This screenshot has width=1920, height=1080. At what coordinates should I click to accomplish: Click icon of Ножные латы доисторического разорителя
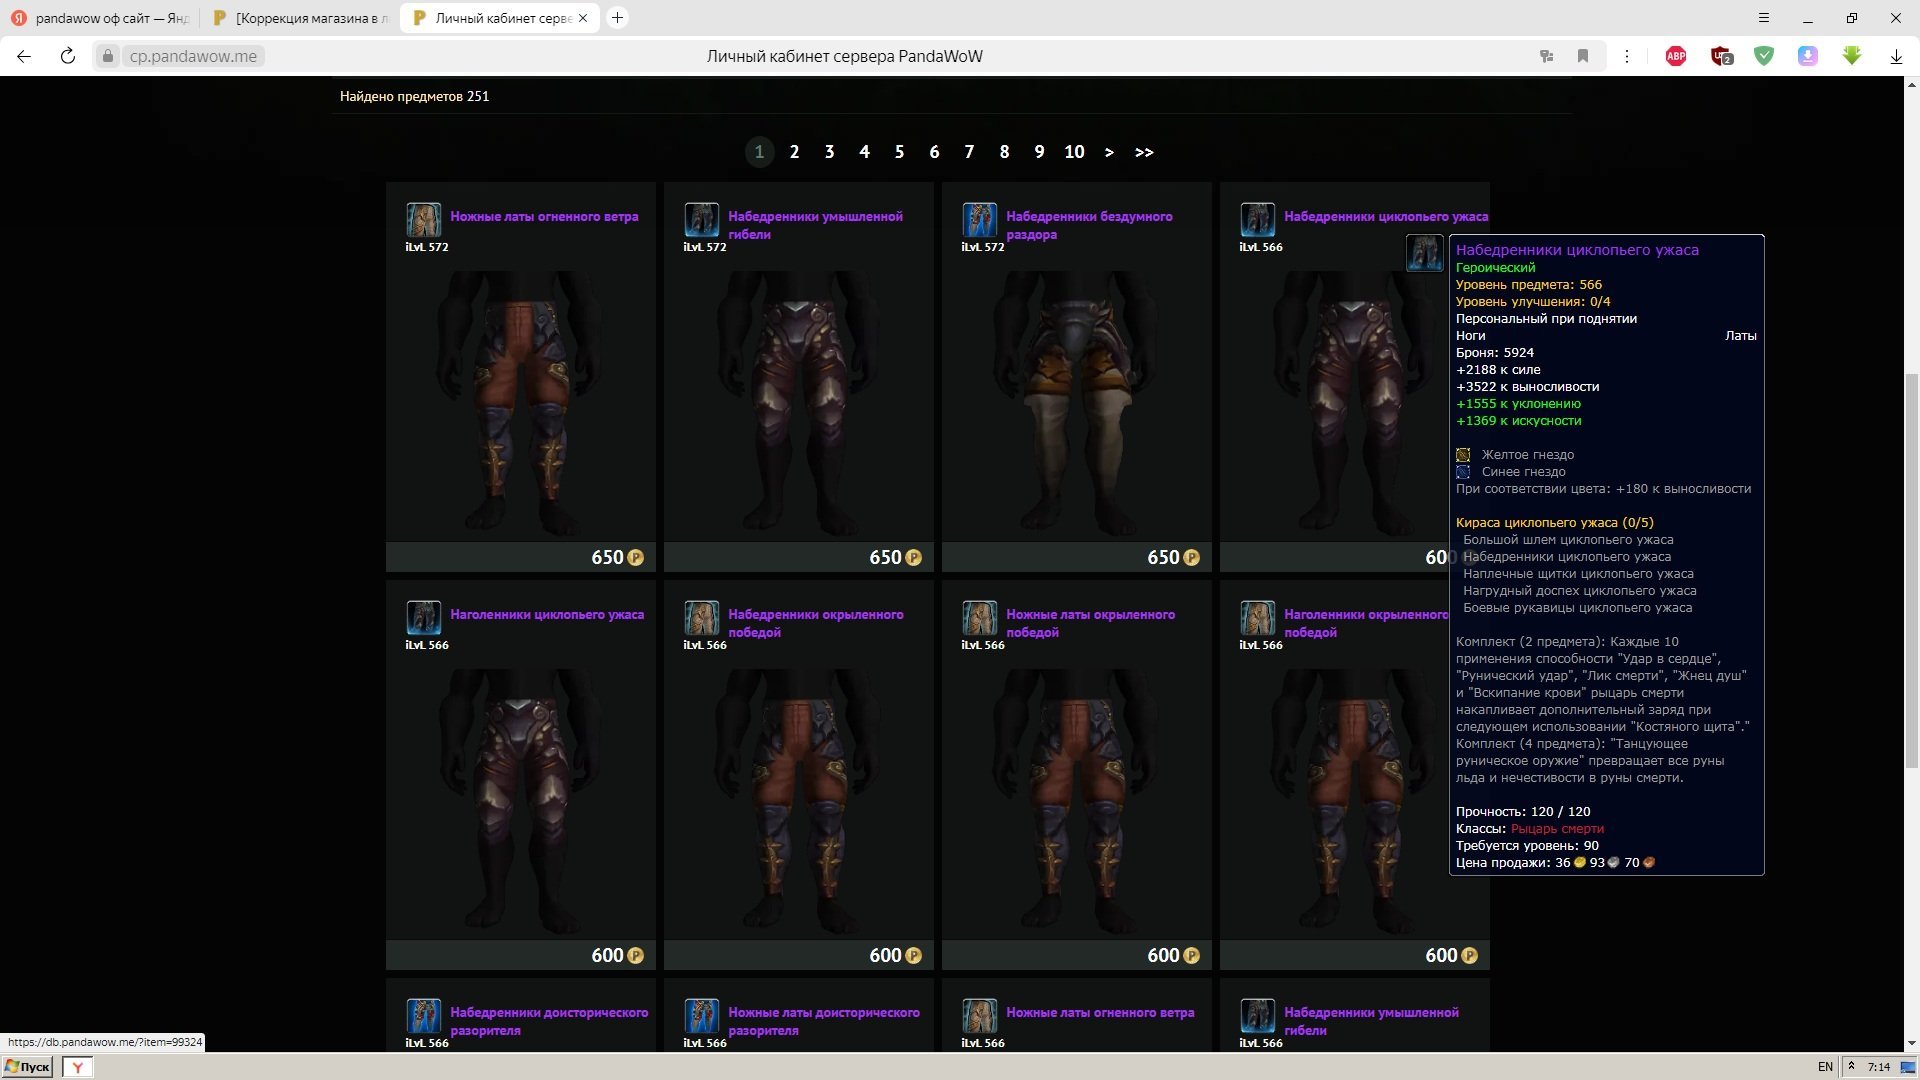click(x=702, y=1016)
